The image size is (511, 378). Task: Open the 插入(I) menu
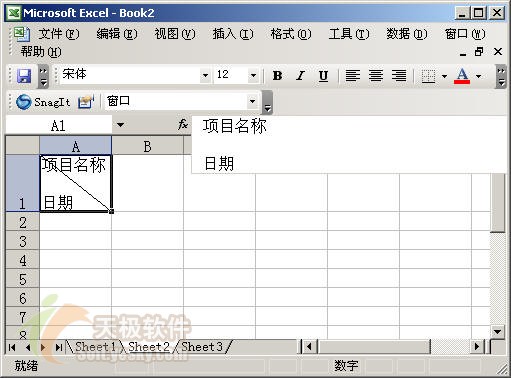[x=233, y=34]
